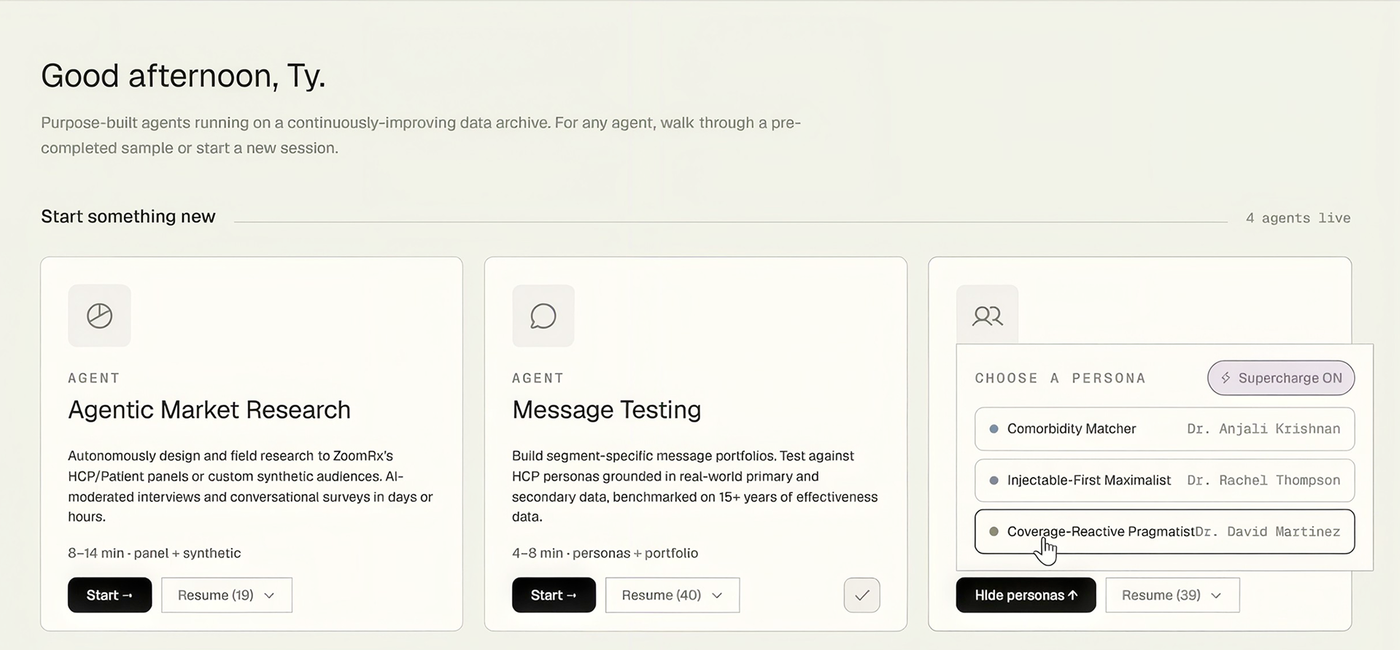Start the Agentic Market Research agent
1400x650 pixels.
pos(110,595)
